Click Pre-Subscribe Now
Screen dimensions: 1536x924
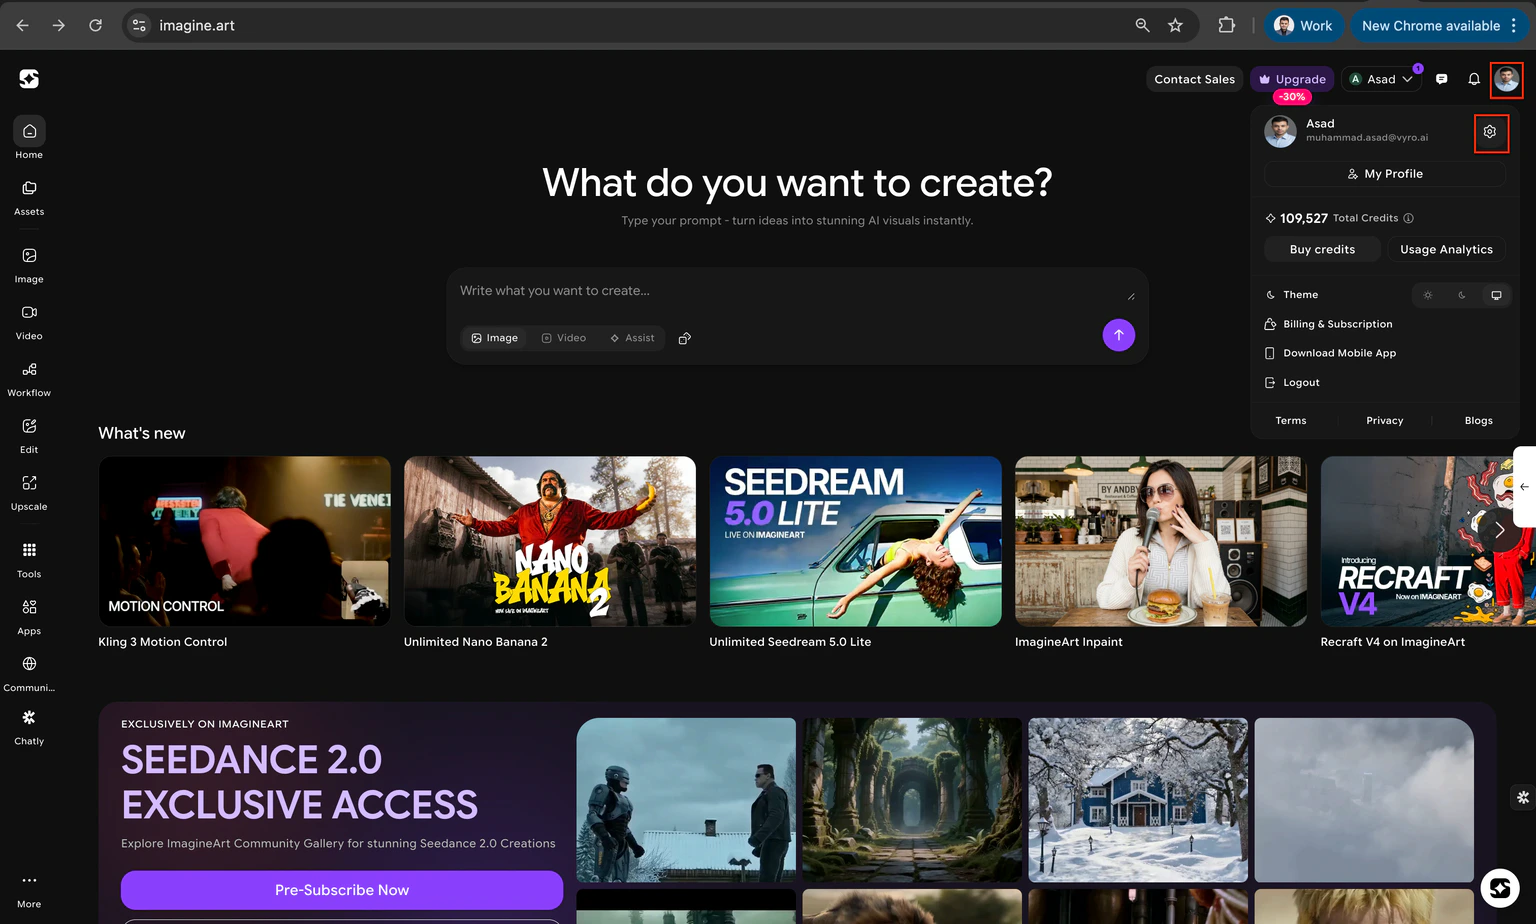342,890
